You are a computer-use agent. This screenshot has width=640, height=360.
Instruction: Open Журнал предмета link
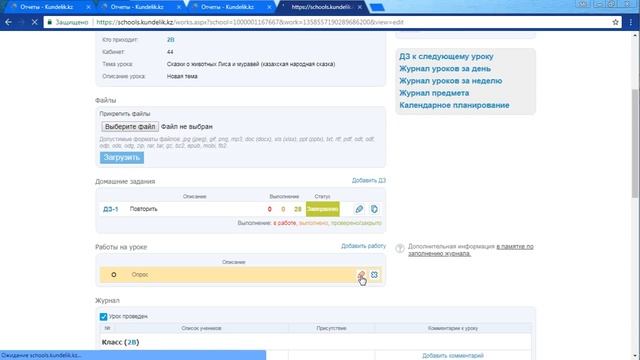(434, 93)
